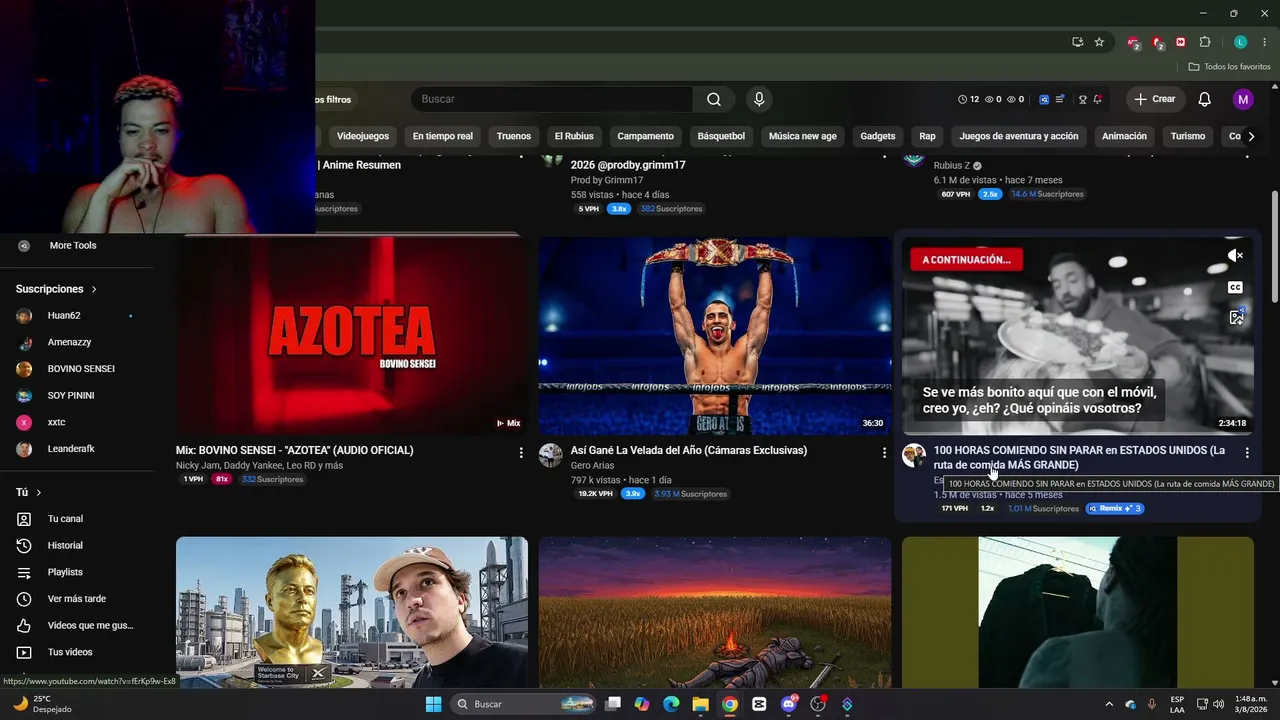Open Chrome's three-dot menu

1264,42
